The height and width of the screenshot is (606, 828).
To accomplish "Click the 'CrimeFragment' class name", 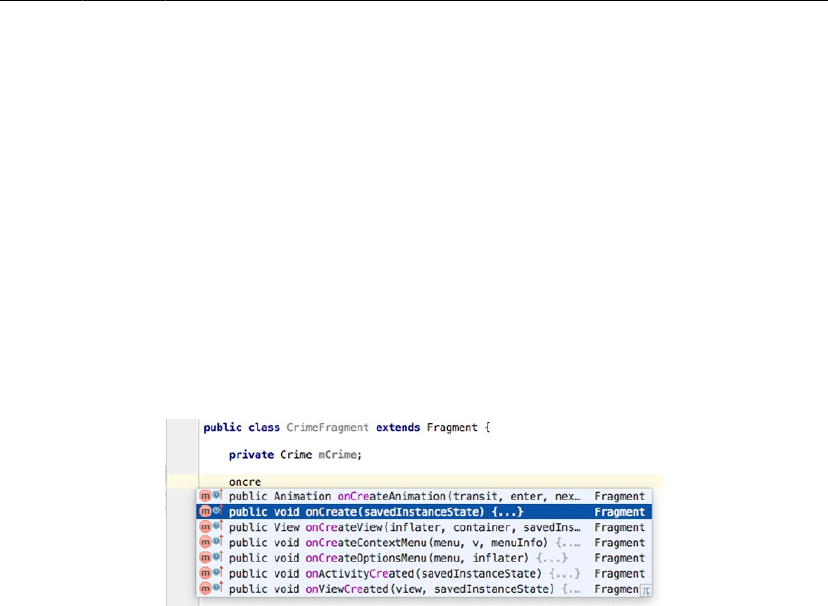I will (x=327, y=427).
